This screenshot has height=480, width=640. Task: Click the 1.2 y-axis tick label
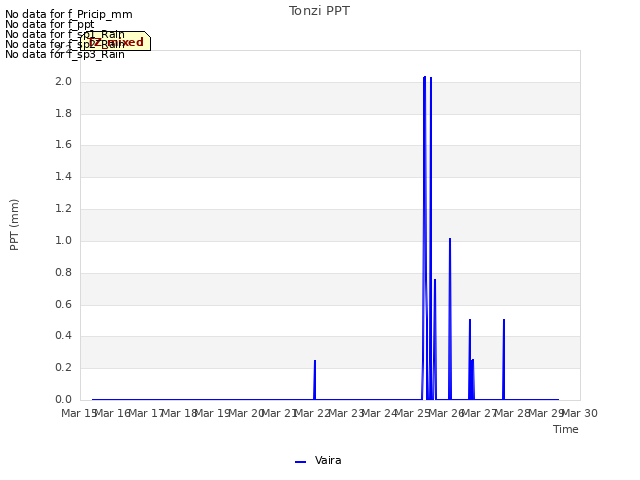pyautogui.click(x=63, y=209)
